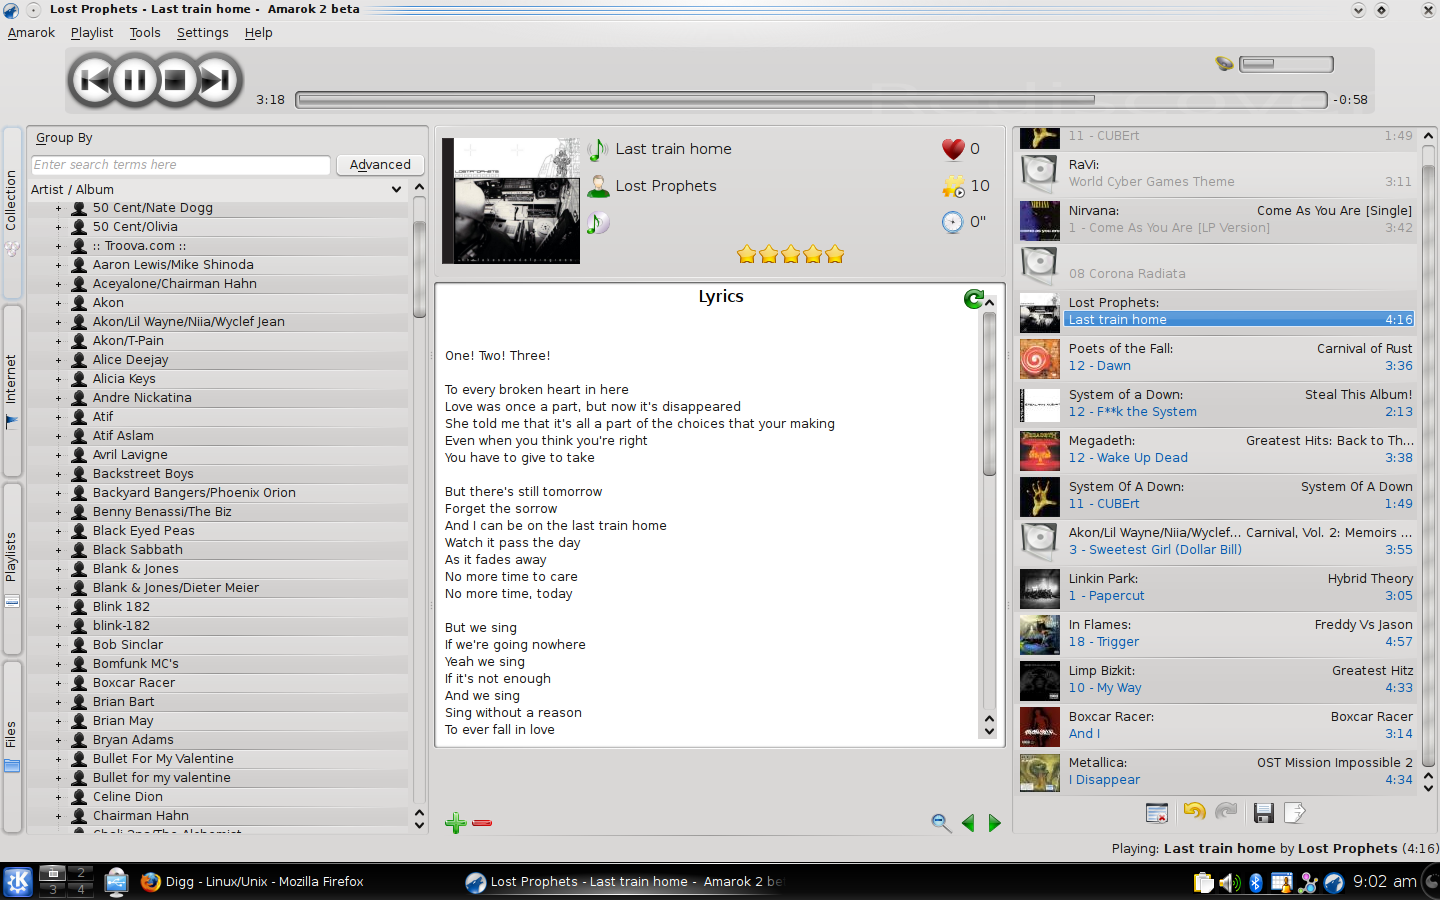Switch to the Playlists sidebar tab
The height and width of the screenshot is (900, 1440).
click(x=12, y=568)
